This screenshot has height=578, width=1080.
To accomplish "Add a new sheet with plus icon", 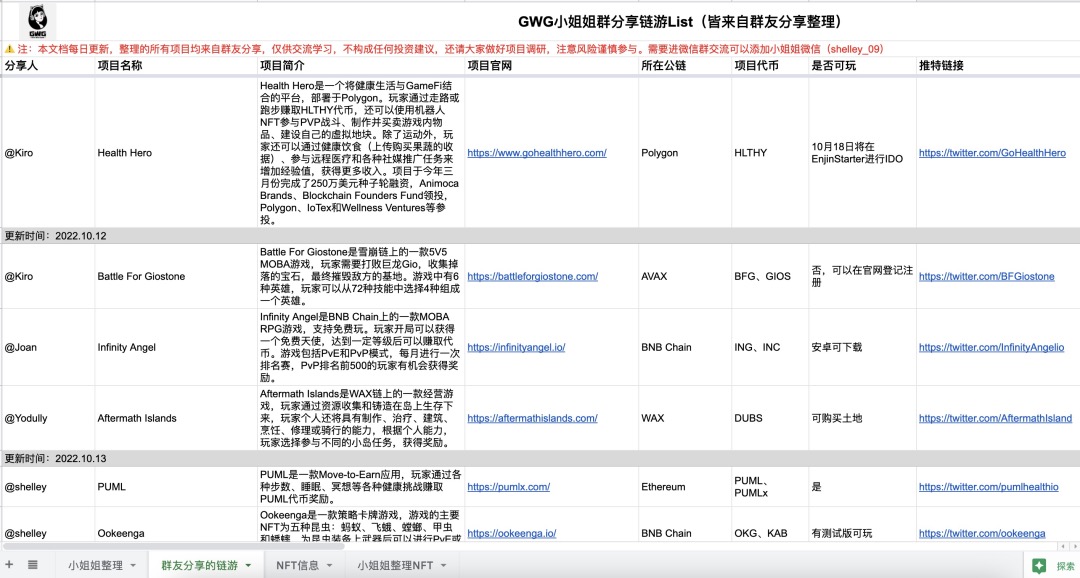I will point(9,565).
